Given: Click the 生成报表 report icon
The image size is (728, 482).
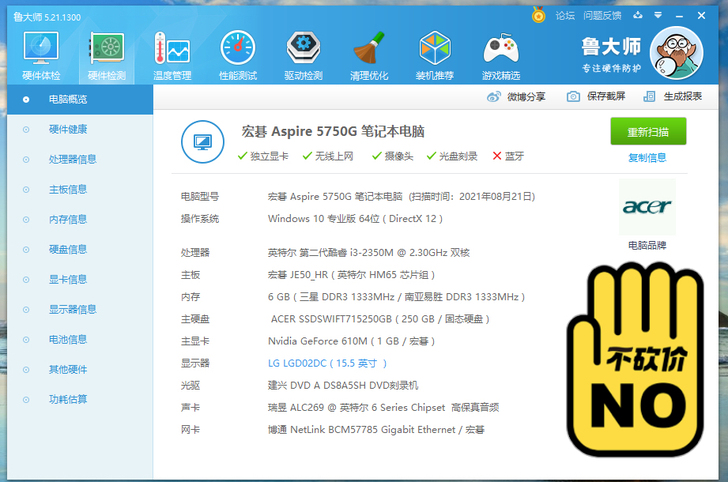Looking at the screenshot, I should [x=649, y=97].
